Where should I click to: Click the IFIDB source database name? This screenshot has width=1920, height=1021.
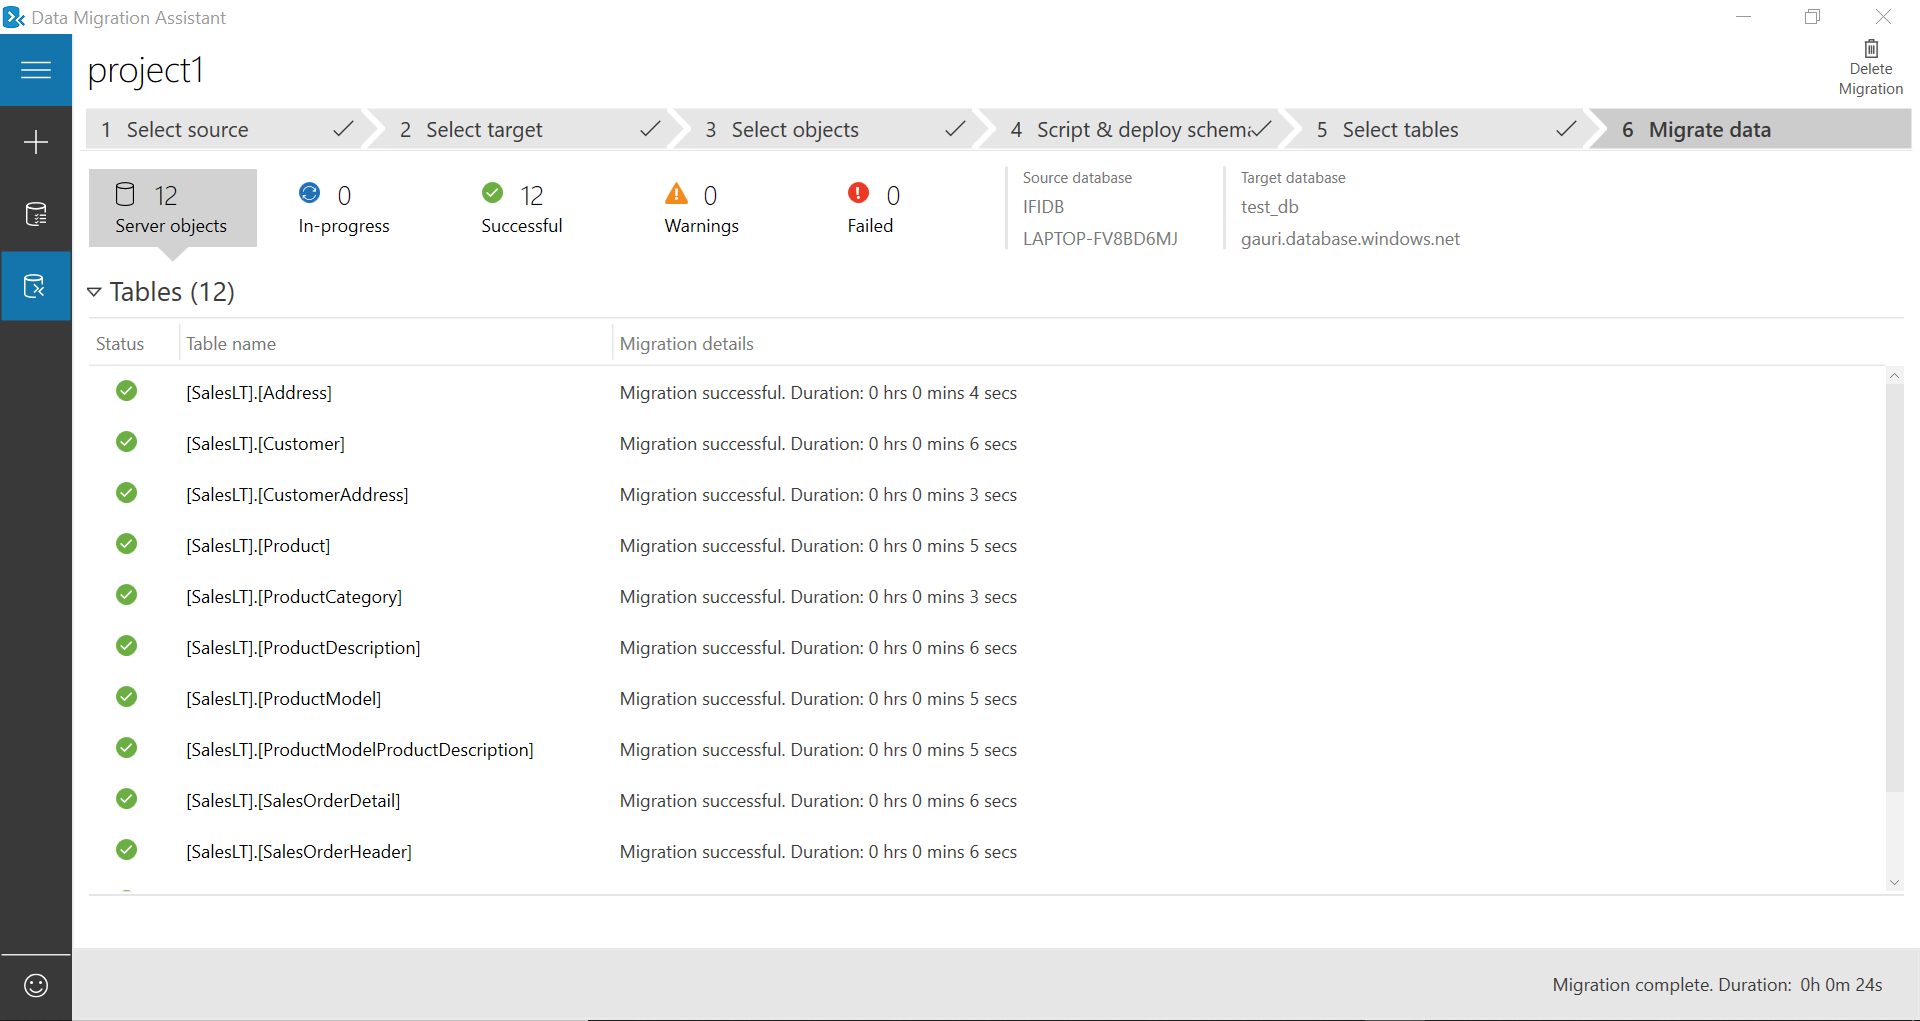pos(1043,207)
